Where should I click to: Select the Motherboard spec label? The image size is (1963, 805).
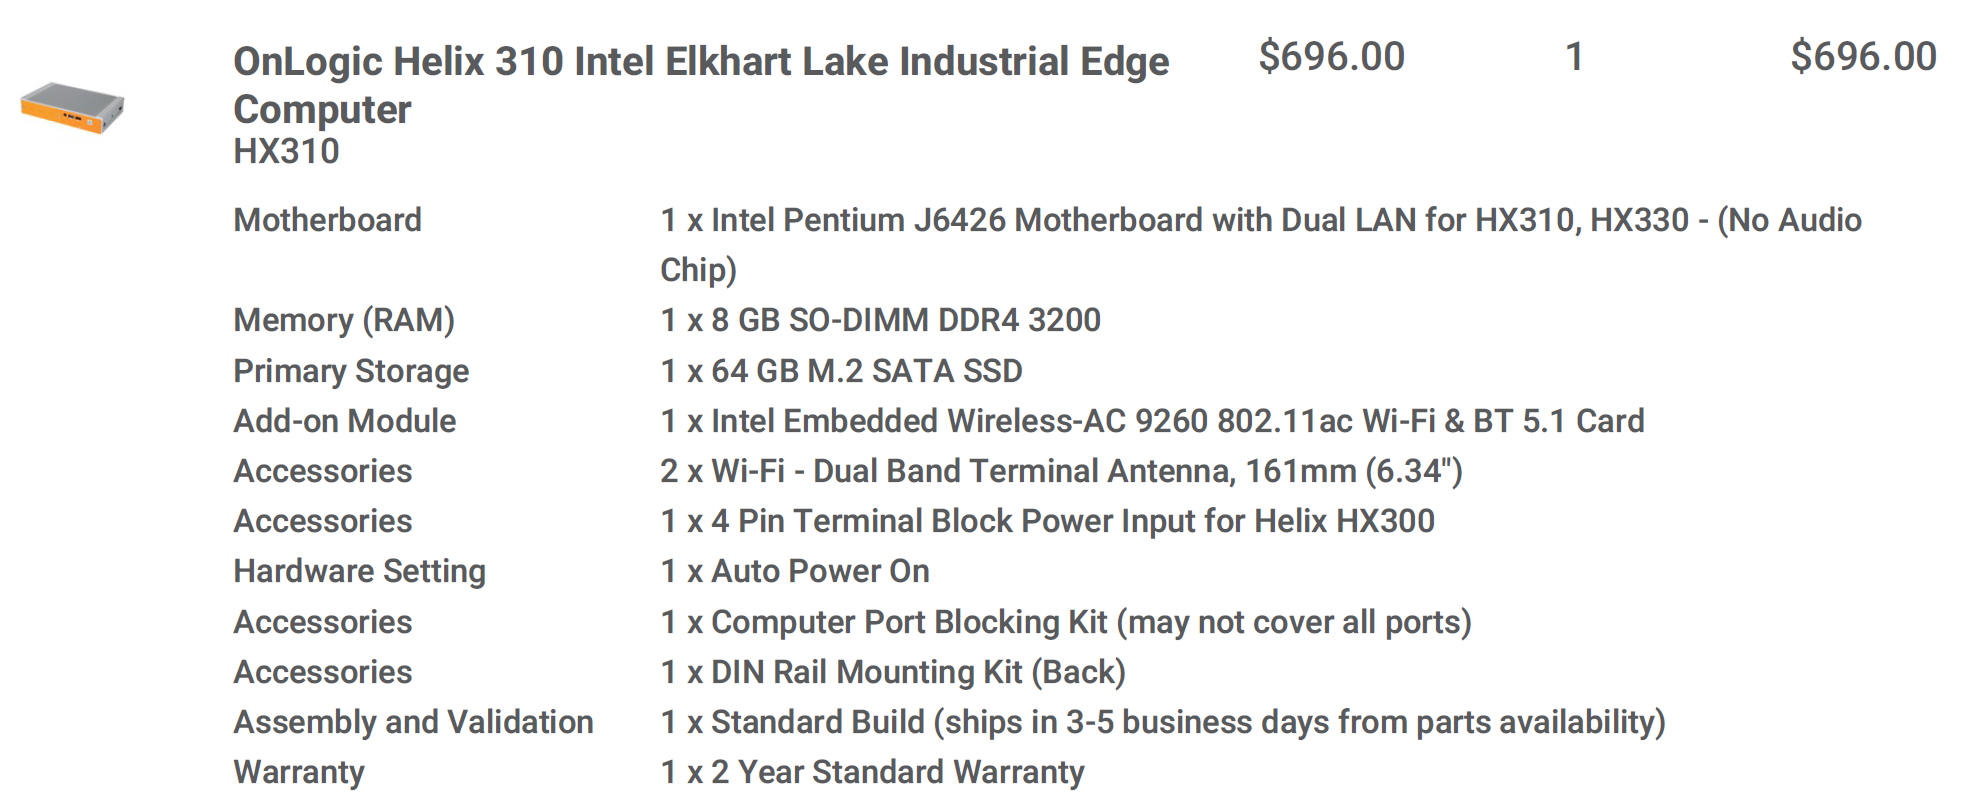(327, 220)
